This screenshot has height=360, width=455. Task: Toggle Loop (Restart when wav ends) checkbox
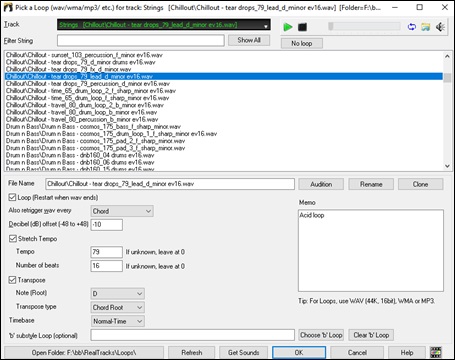(12, 197)
